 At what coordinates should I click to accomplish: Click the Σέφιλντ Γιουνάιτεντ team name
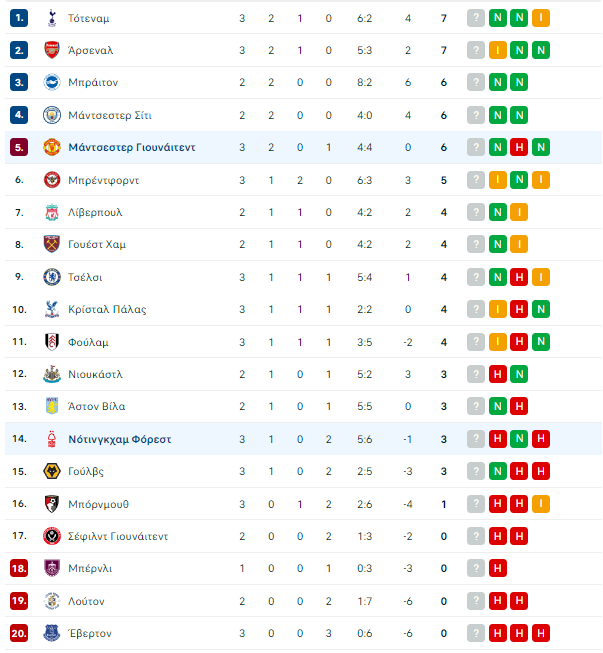tap(118, 536)
